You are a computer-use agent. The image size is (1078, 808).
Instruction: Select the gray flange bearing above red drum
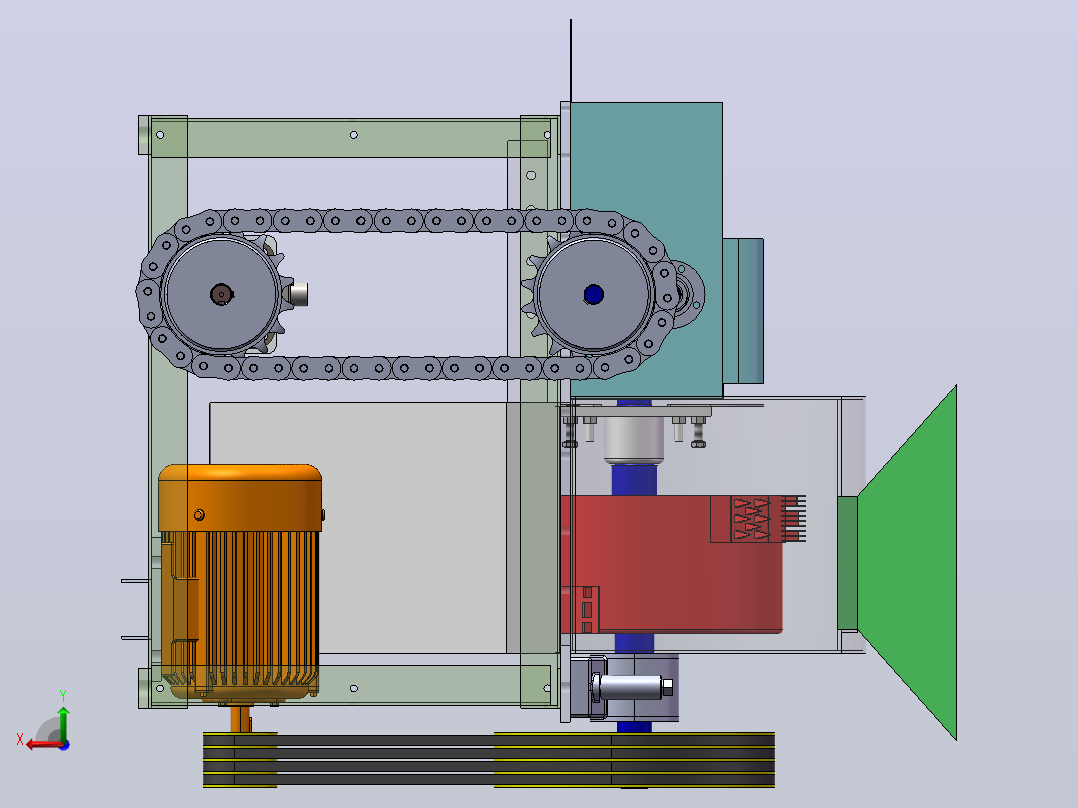[x=633, y=439]
